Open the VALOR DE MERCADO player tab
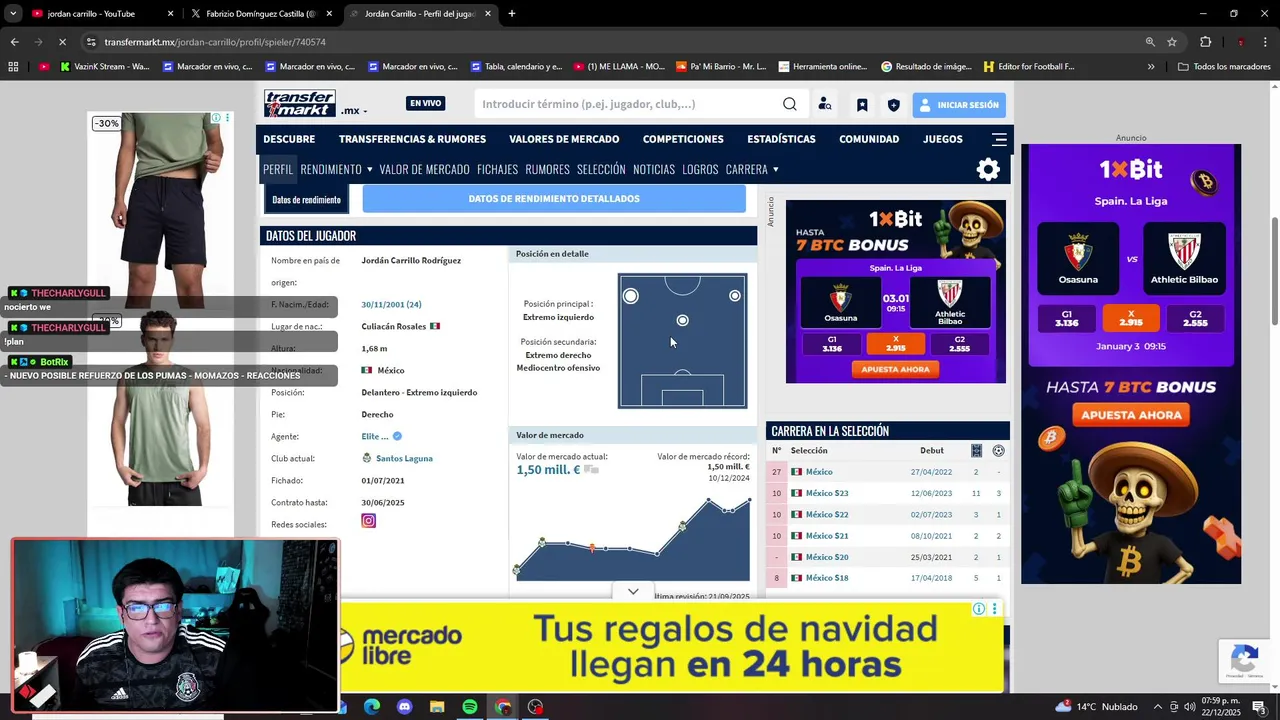The image size is (1280, 720). pos(424,169)
